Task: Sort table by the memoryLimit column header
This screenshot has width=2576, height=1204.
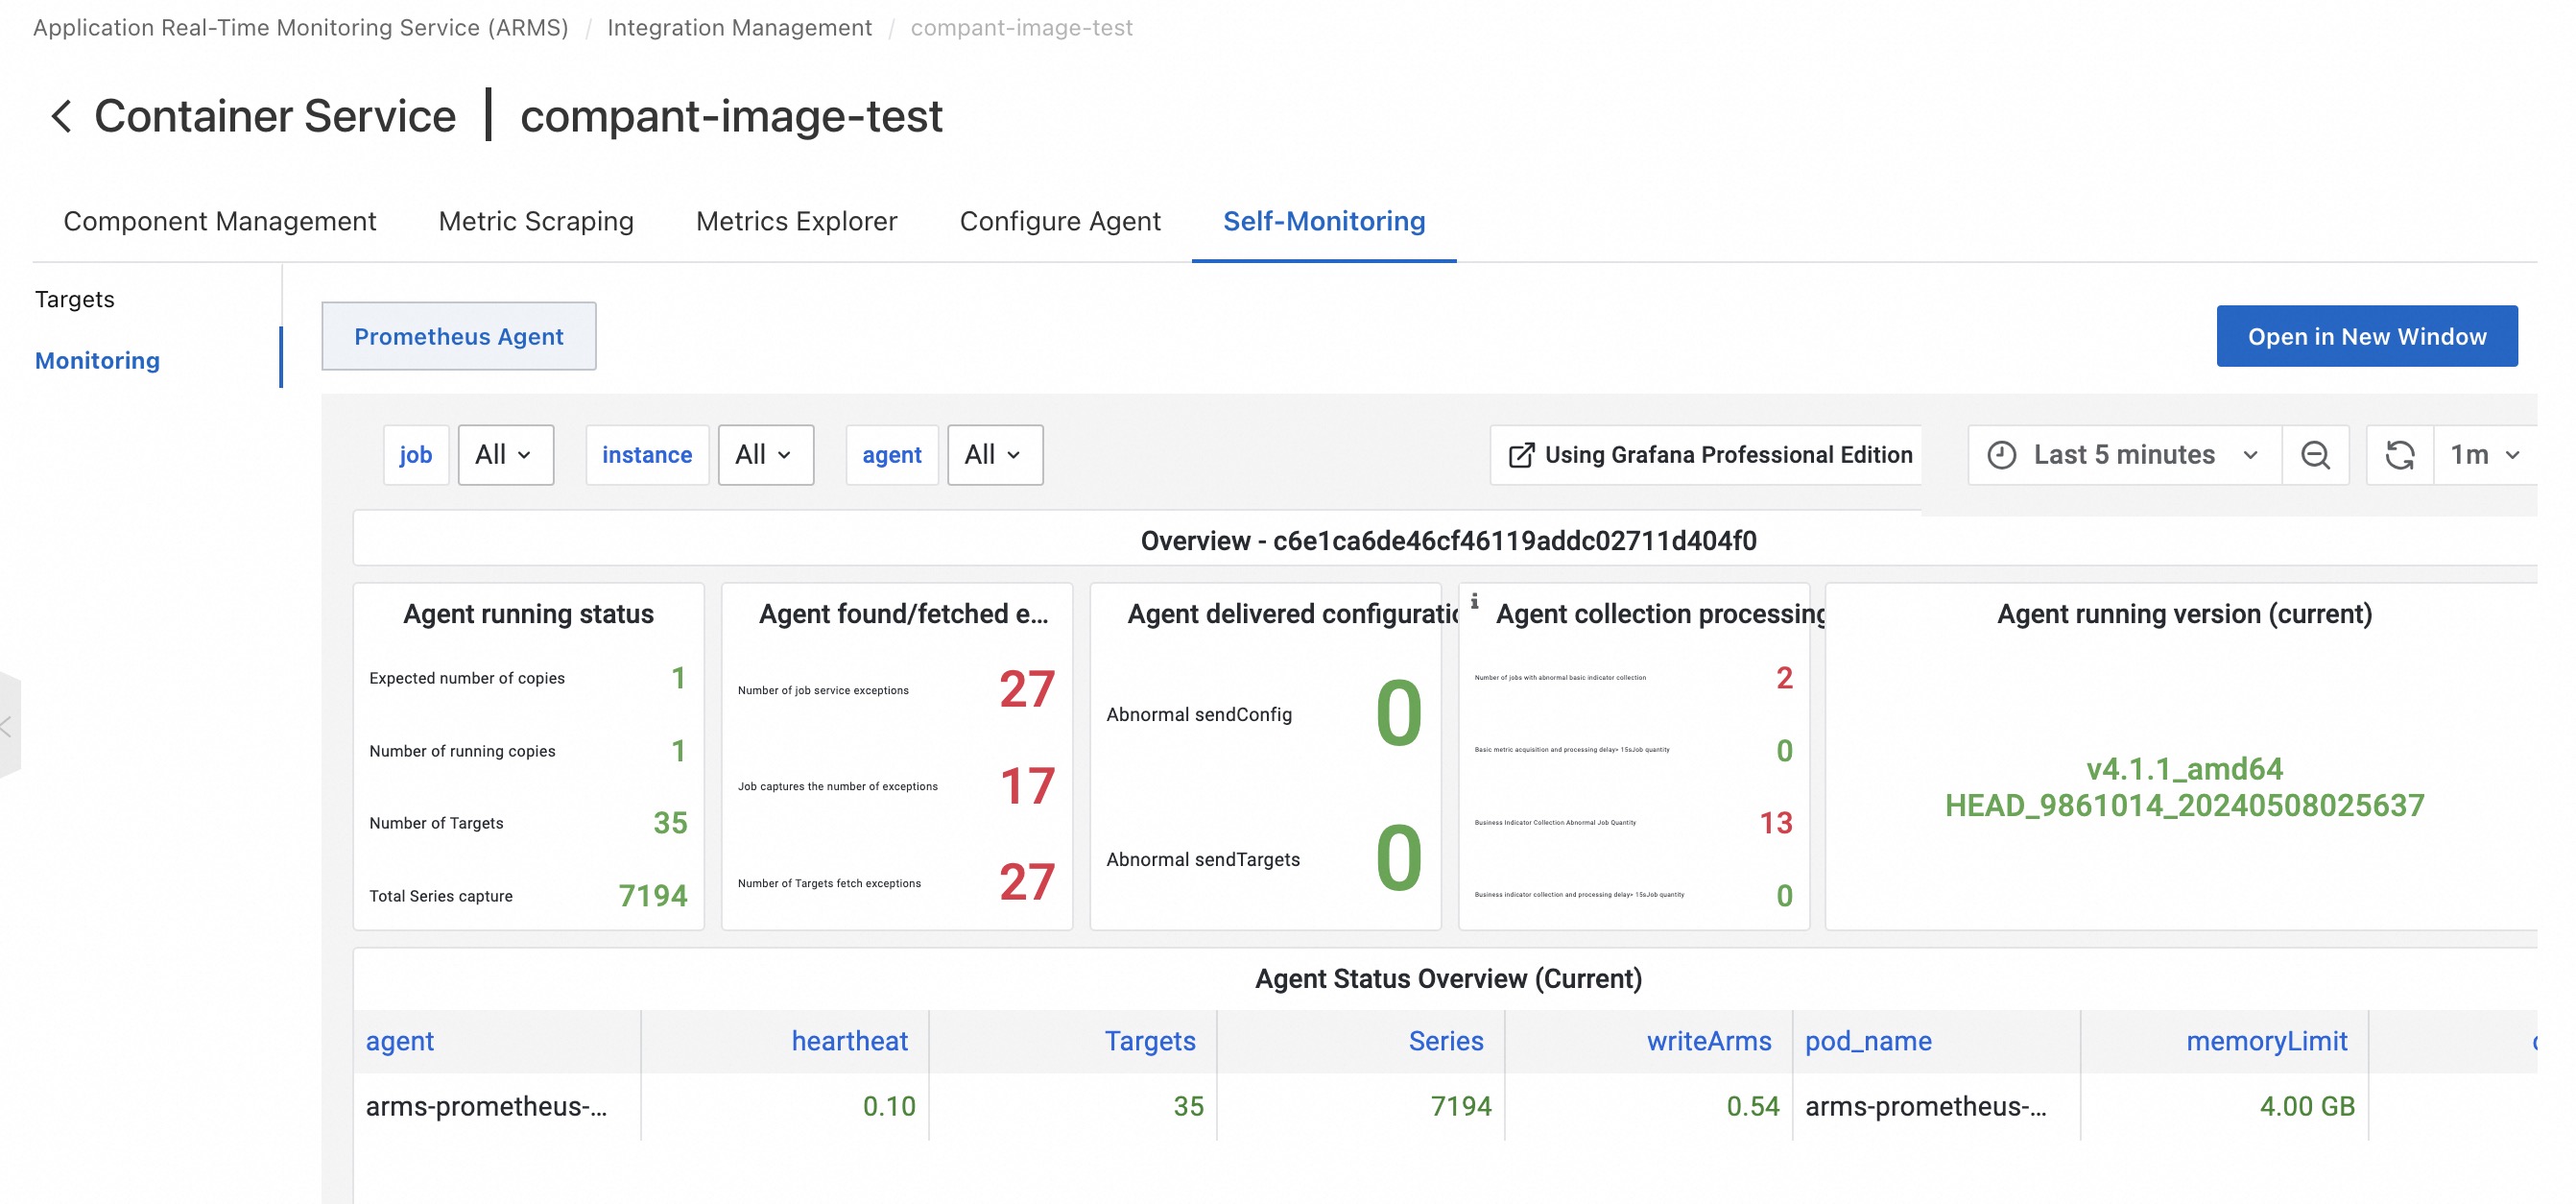Action: click(2266, 1041)
